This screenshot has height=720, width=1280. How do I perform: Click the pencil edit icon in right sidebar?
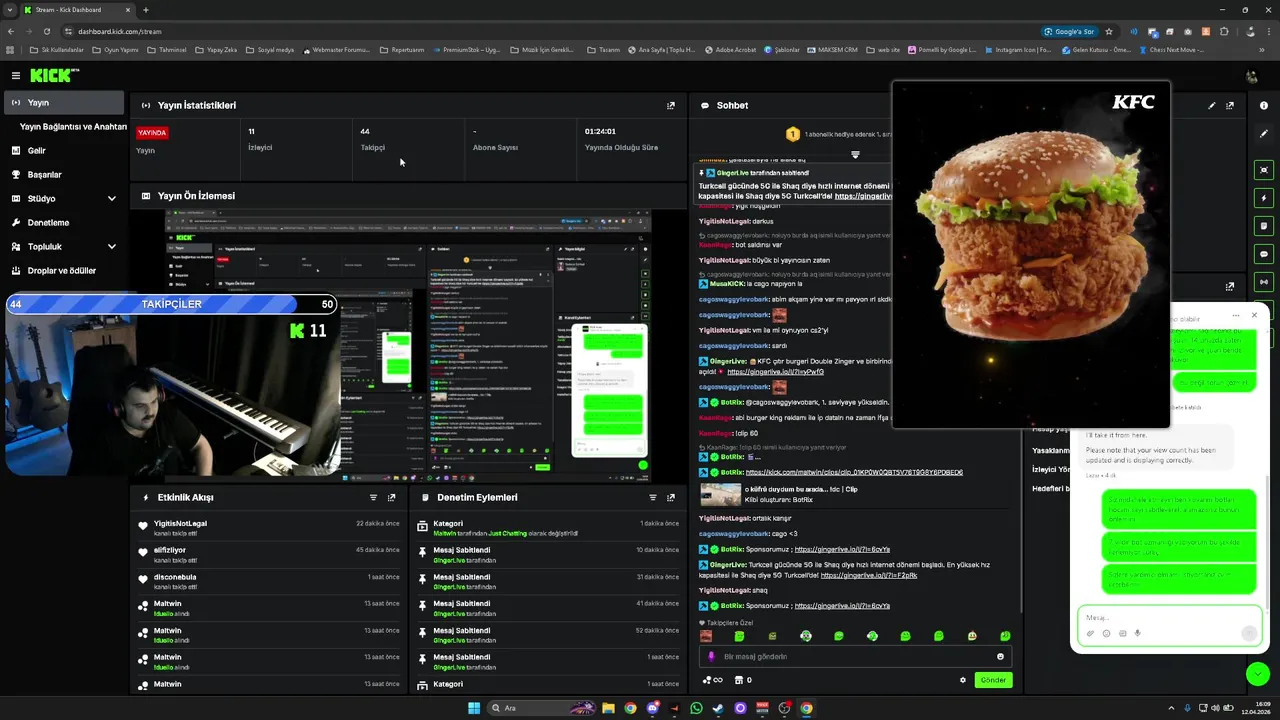[1264, 133]
